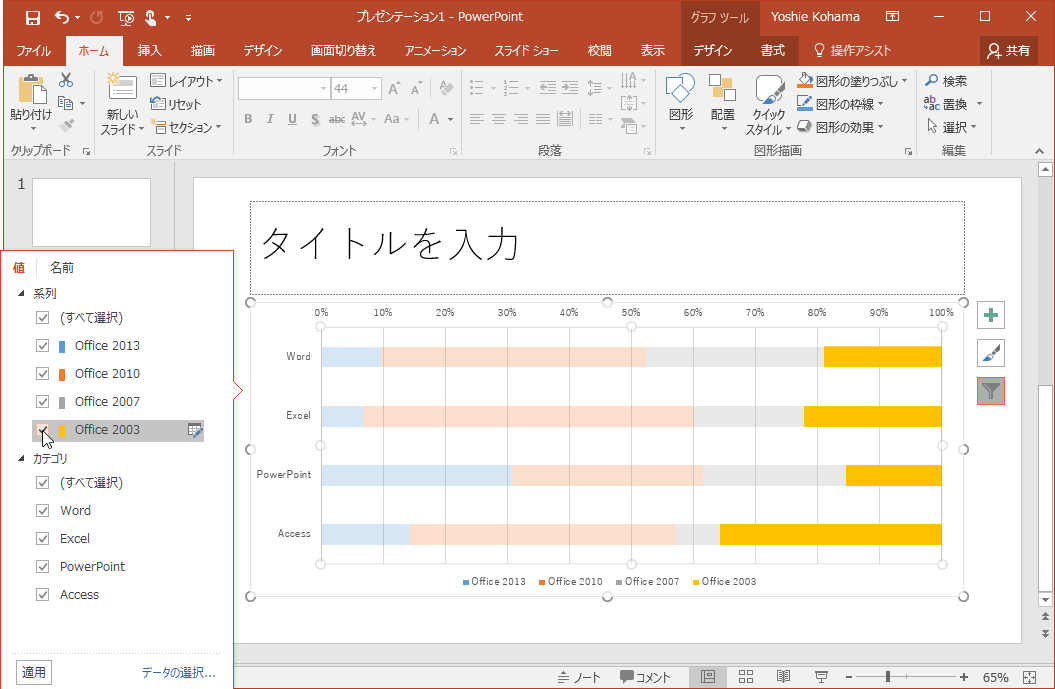Open Quick Styles icon
This screenshot has height=689, width=1055.
coord(769,89)
